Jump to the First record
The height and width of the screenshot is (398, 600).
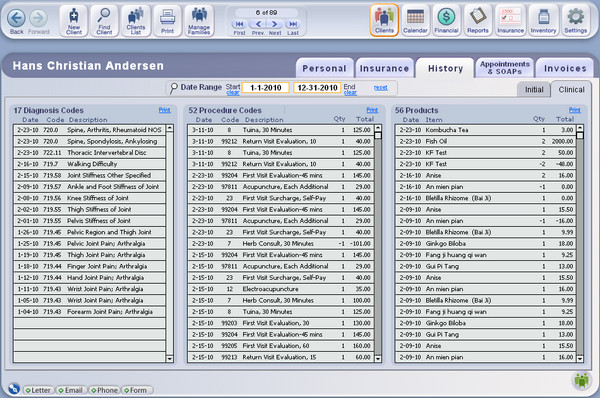click(240, 24)
